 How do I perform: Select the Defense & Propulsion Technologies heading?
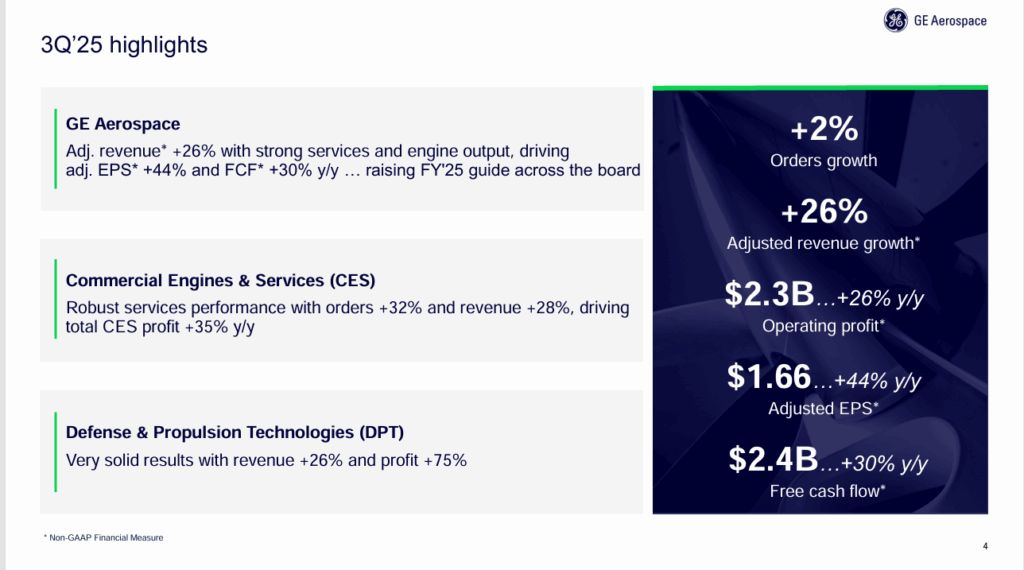pyautogui.click(x=235, y=432)
